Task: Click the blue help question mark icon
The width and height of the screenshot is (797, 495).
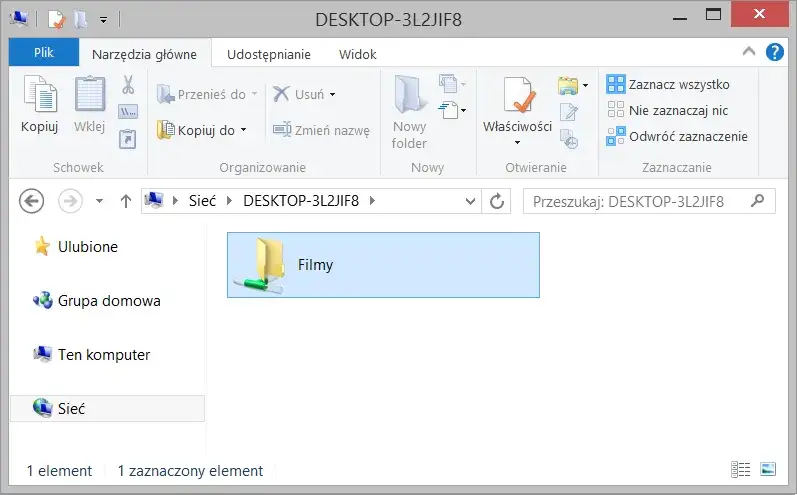Action: pos(775,52)
